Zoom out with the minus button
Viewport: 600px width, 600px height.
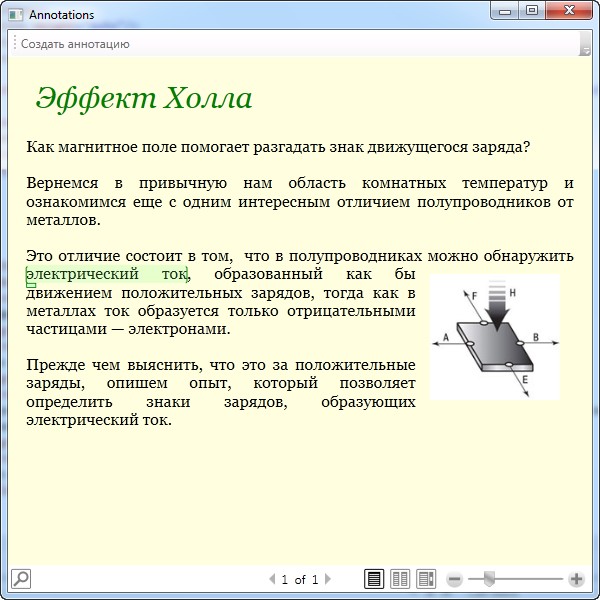[455, 579]
